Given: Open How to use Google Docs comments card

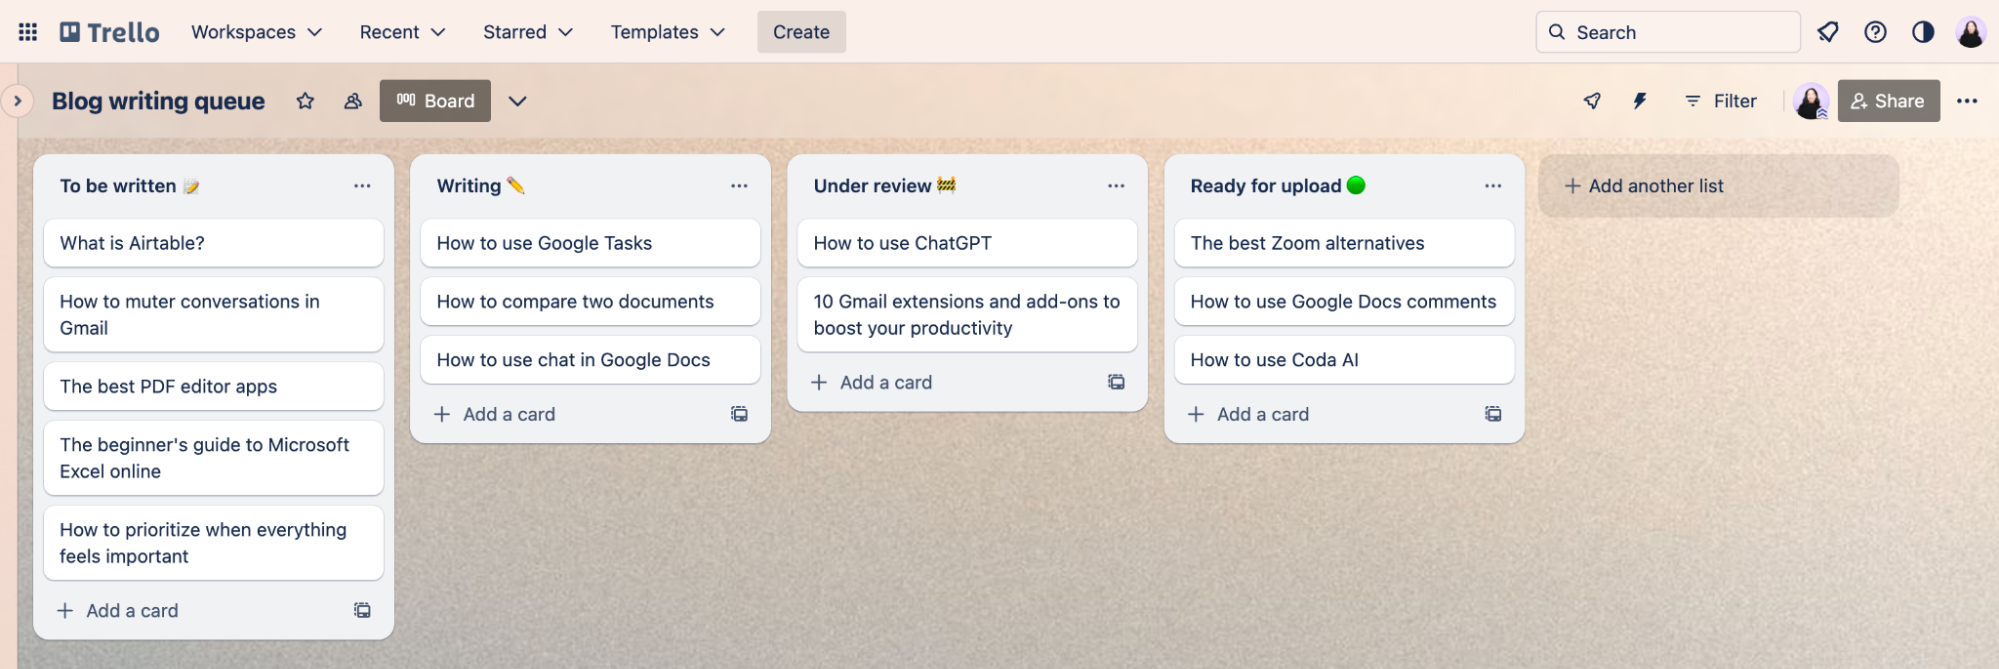Looking at the screenshot, I should (x=1344, y=301).
